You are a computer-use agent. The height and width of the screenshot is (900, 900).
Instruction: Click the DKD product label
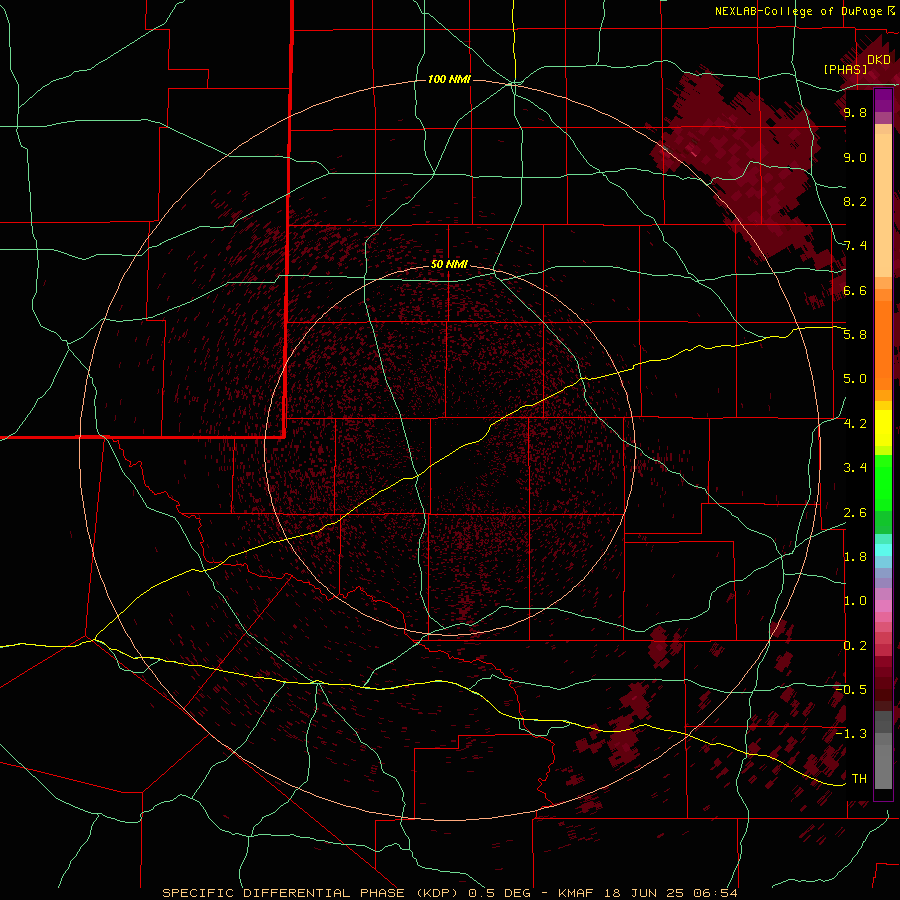point(878,60)
